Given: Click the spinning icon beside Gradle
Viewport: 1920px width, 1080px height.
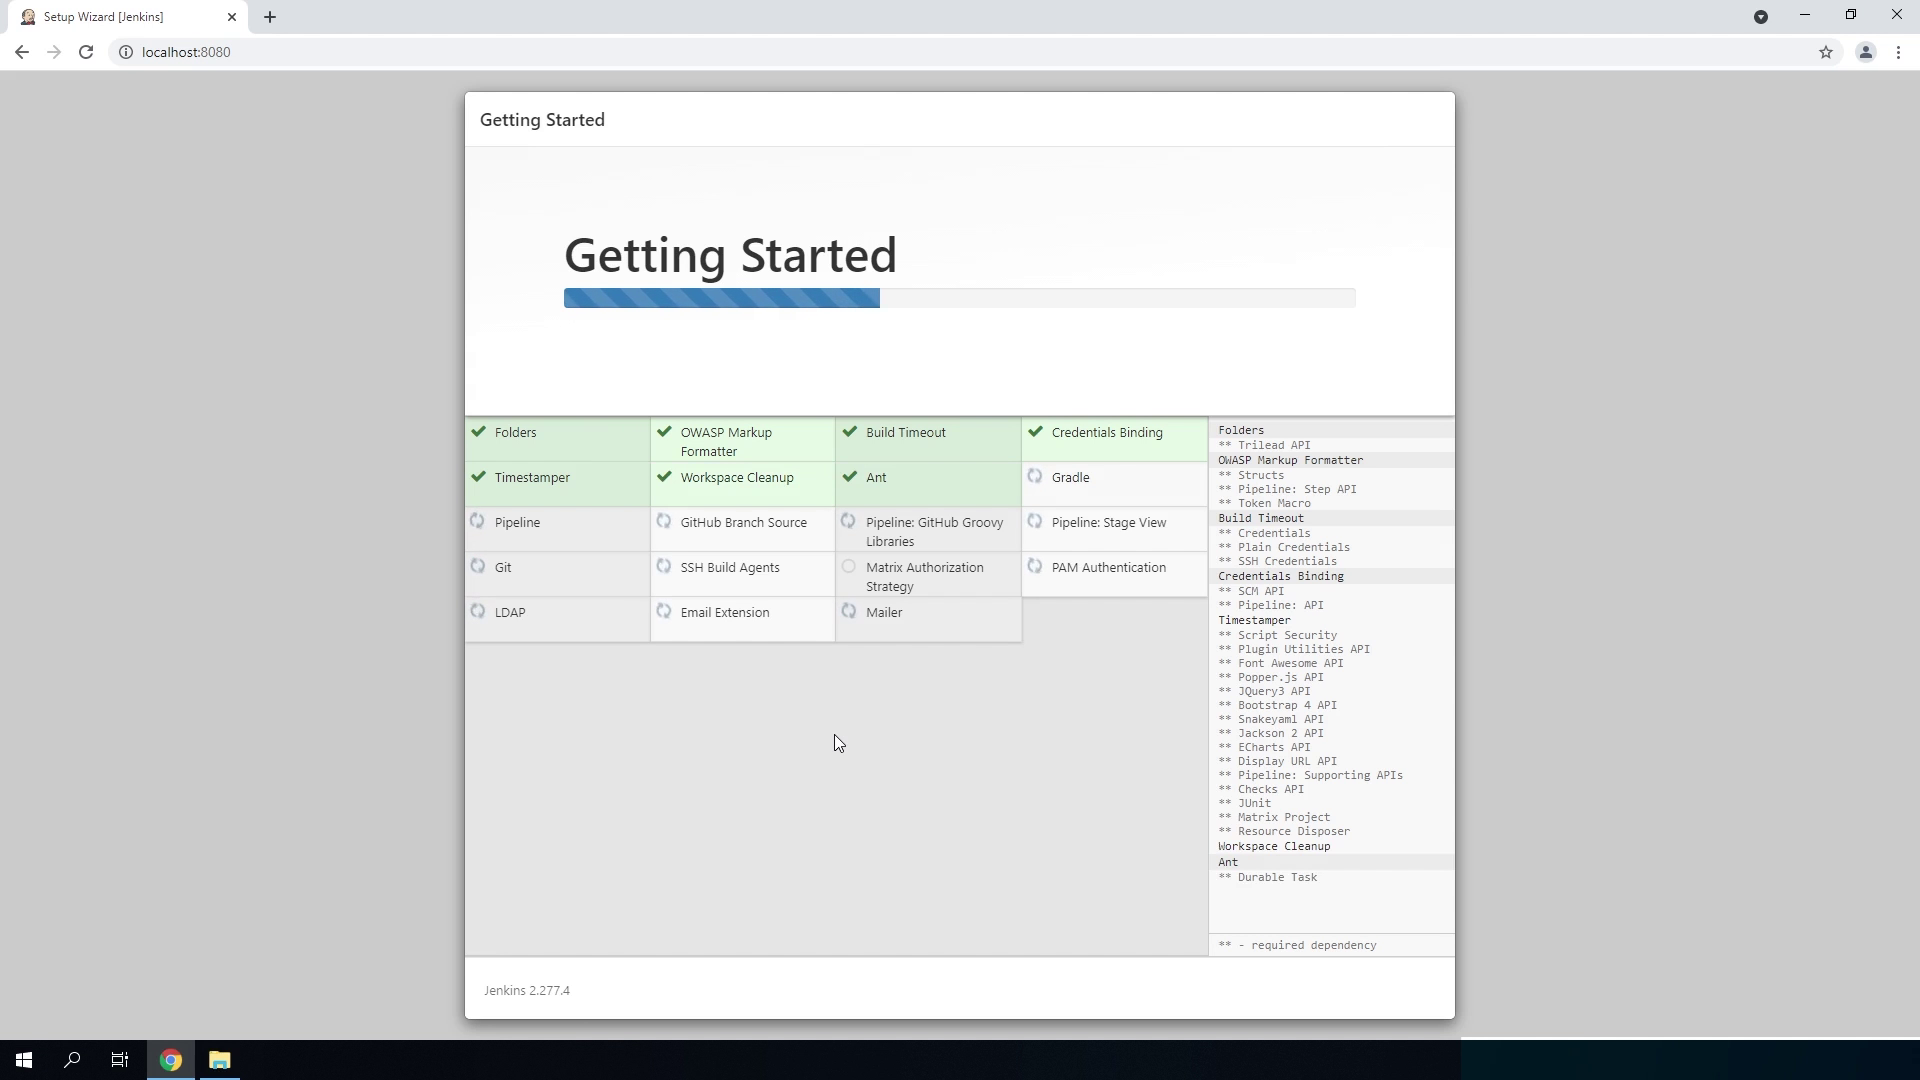Looking at the screenshot, I should point(1035,477).
